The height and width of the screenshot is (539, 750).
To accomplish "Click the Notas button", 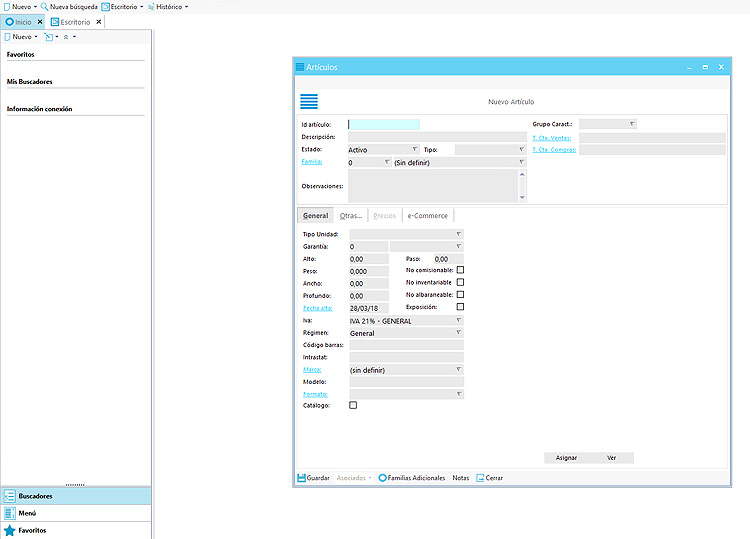I will point(461,478).
